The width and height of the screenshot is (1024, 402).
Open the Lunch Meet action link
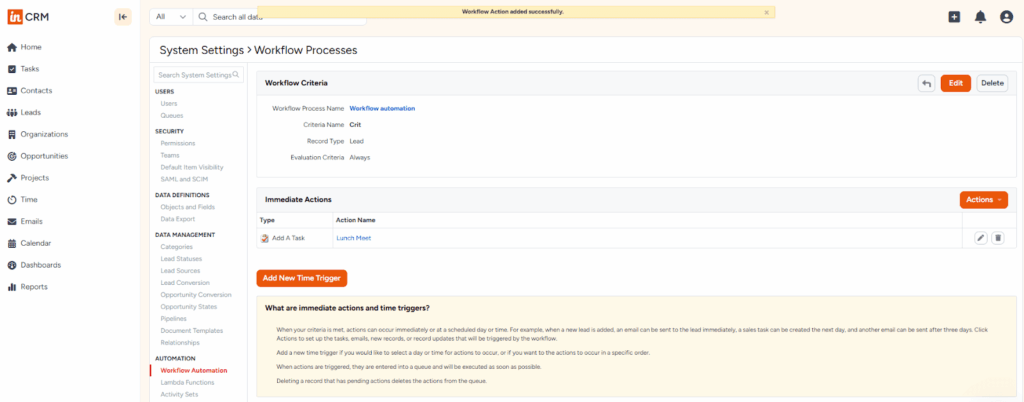(x=353, y=238)
